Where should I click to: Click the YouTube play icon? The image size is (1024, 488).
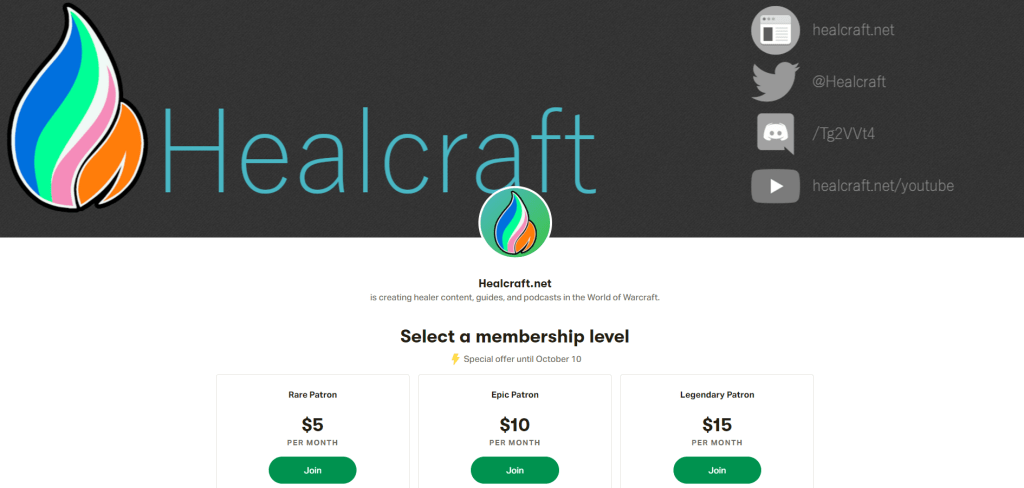(x=776, y=186)
